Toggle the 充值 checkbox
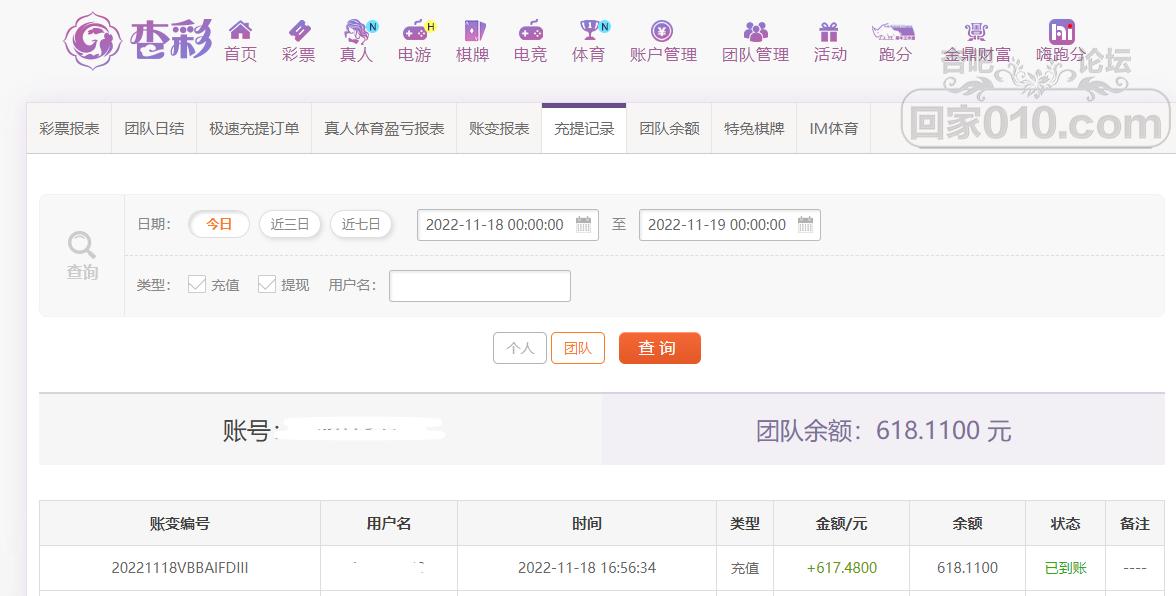 [x=196, y=283]
